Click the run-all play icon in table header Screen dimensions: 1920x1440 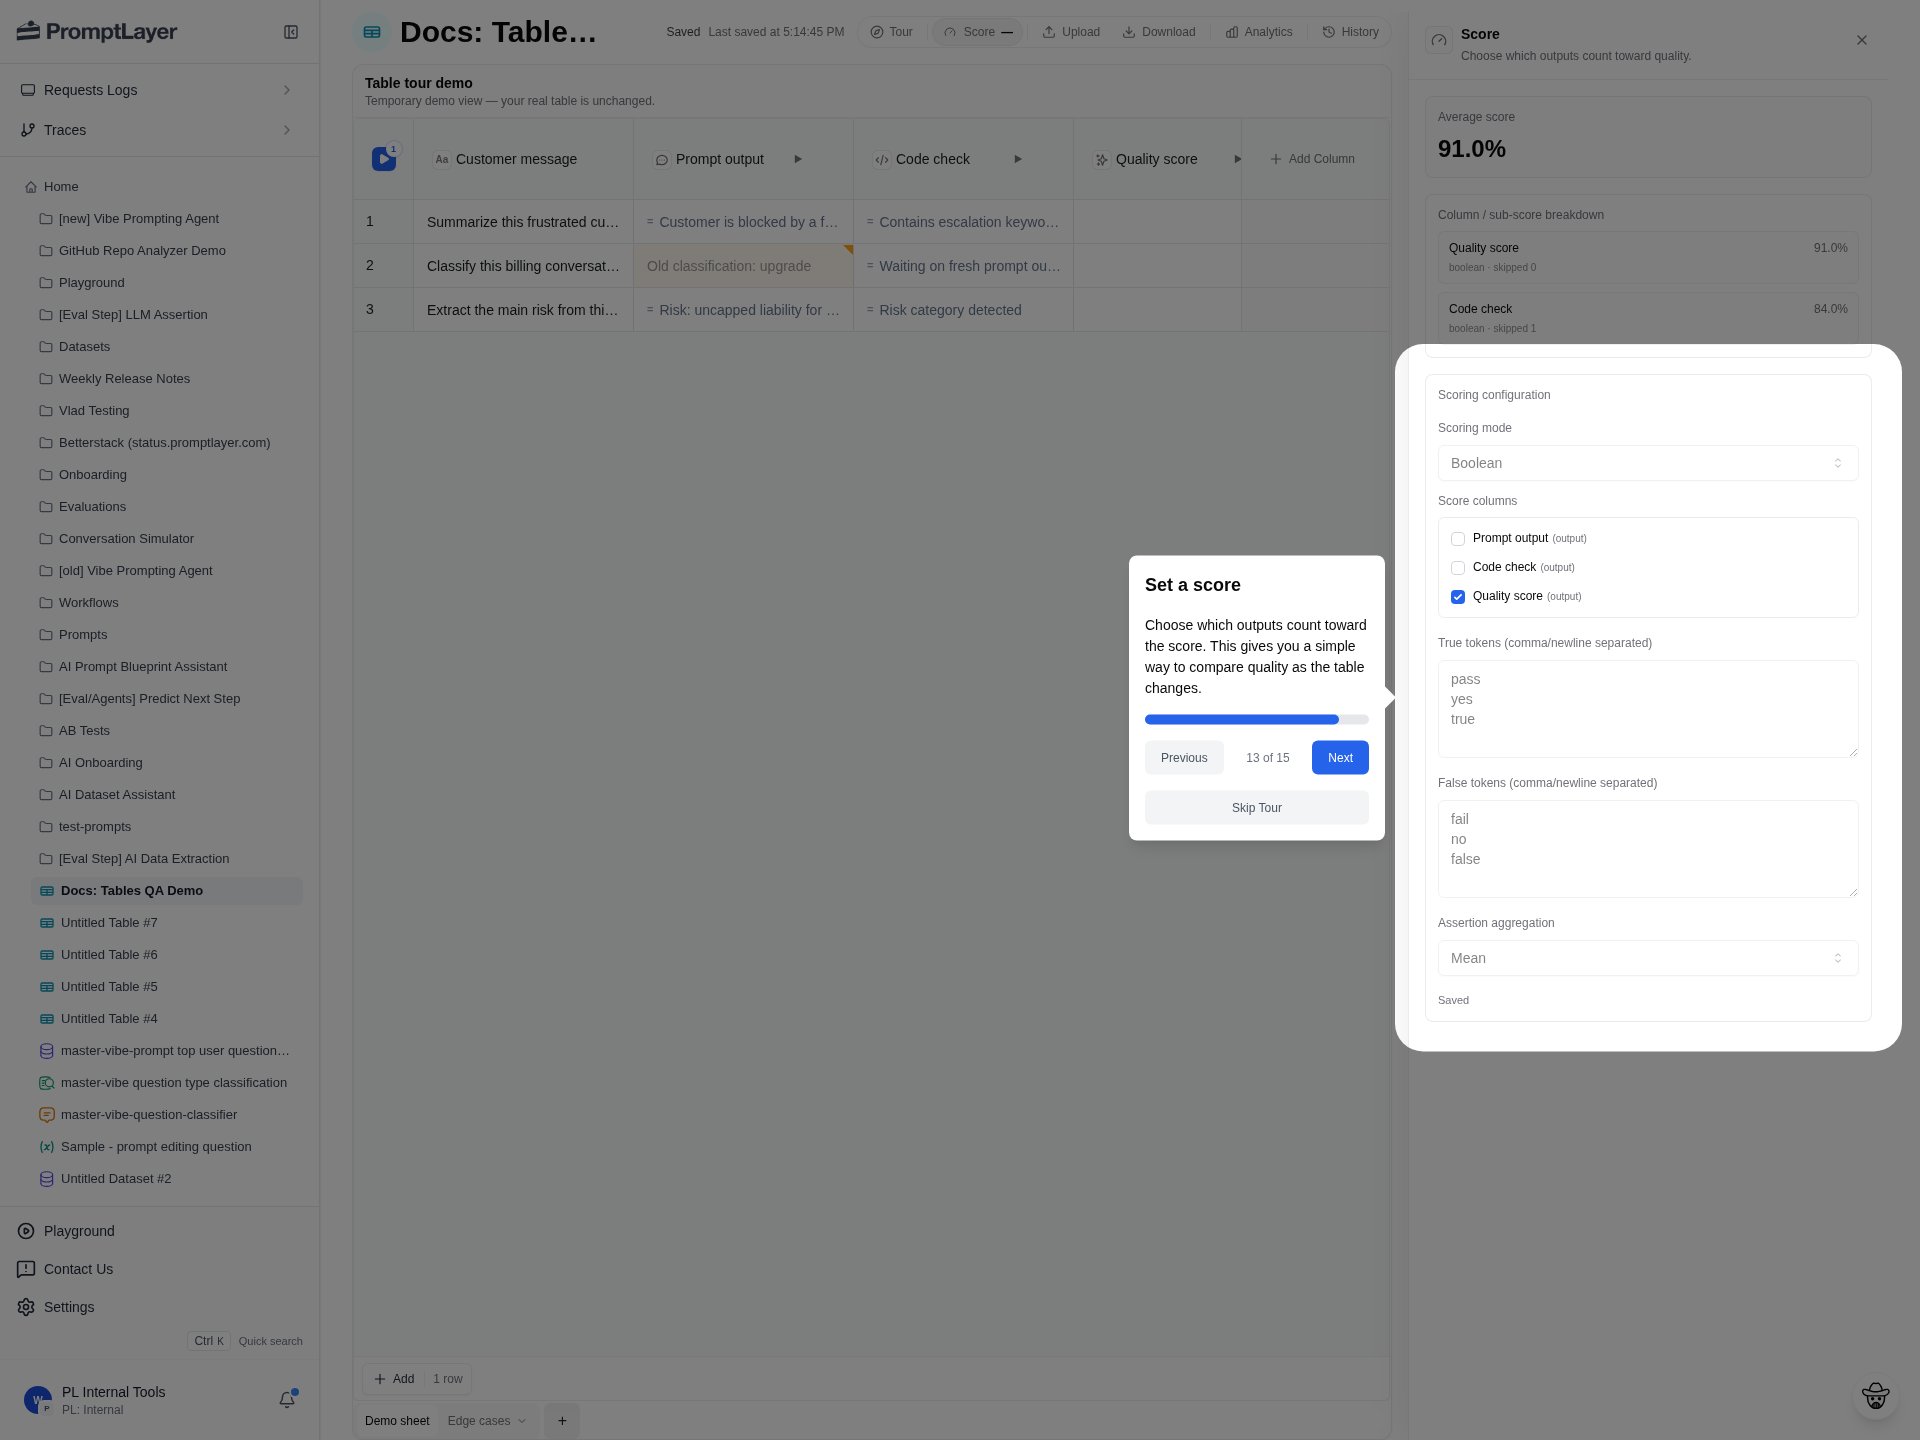pos(384,159)
